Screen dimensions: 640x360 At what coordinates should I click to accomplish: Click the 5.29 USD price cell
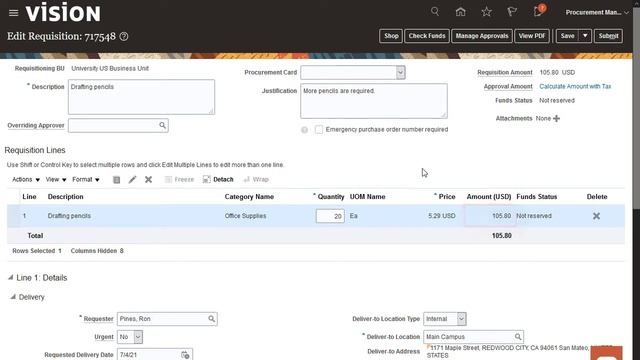(442, 216)
